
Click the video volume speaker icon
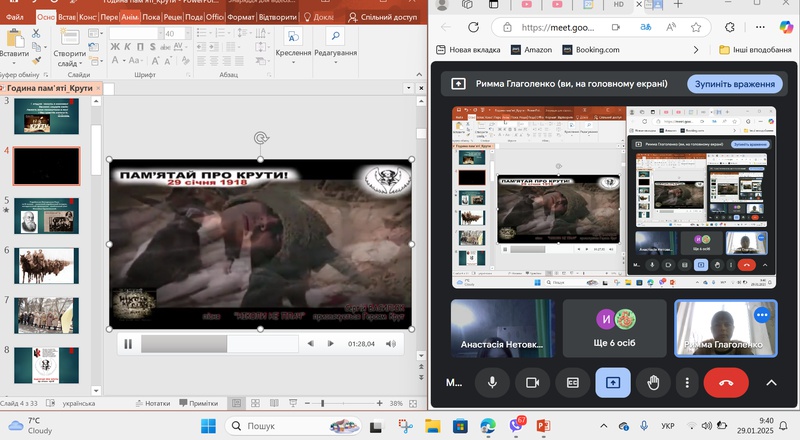391,344
